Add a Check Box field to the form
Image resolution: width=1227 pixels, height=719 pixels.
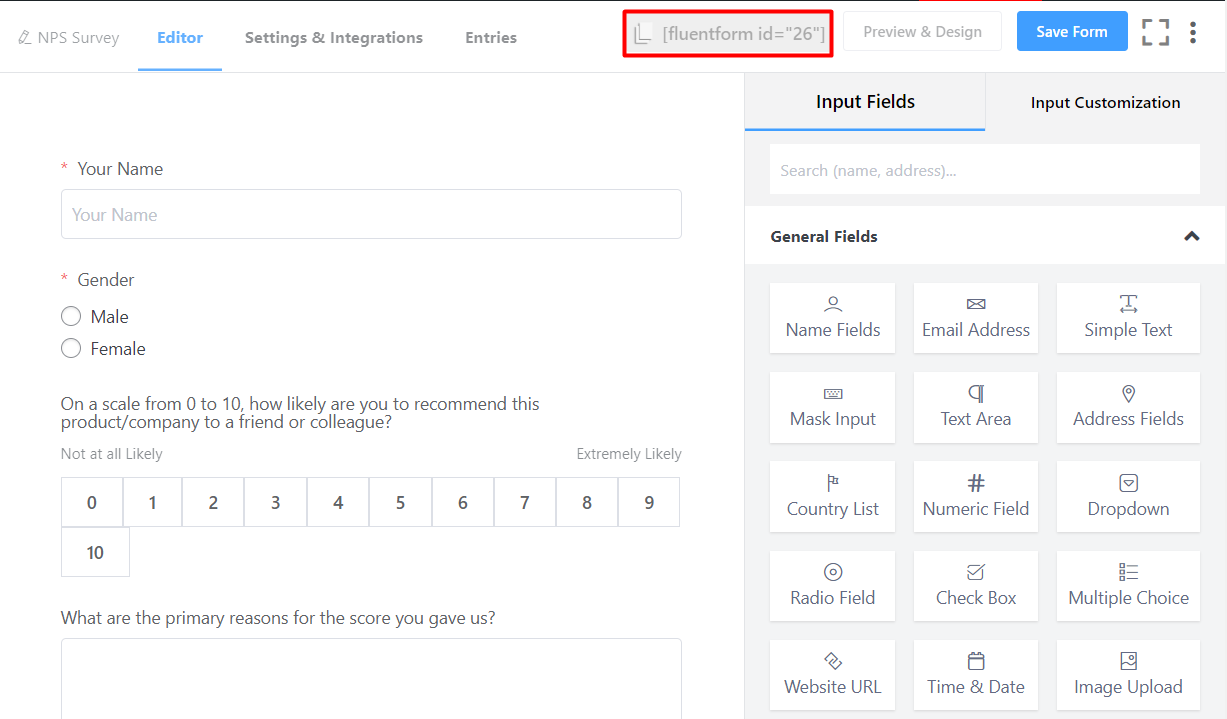point(975,585)
